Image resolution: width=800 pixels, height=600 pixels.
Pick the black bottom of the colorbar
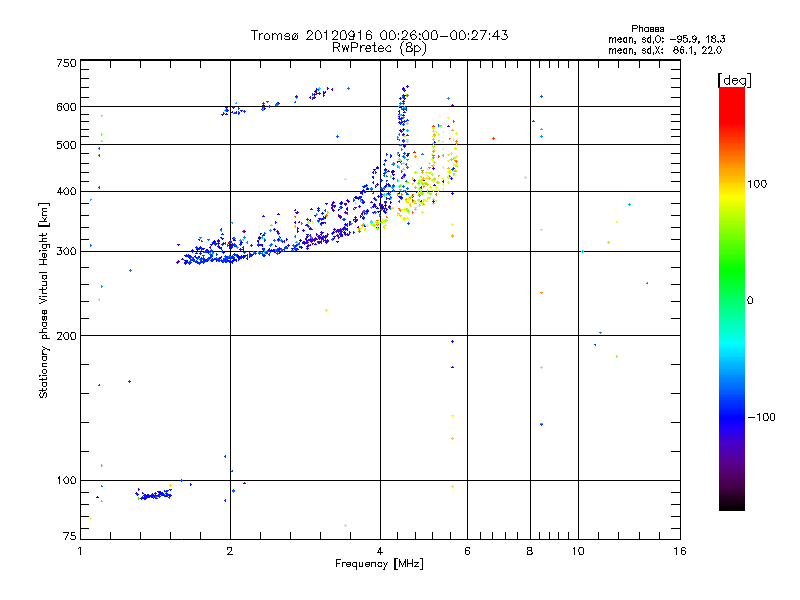pos(732,503)
